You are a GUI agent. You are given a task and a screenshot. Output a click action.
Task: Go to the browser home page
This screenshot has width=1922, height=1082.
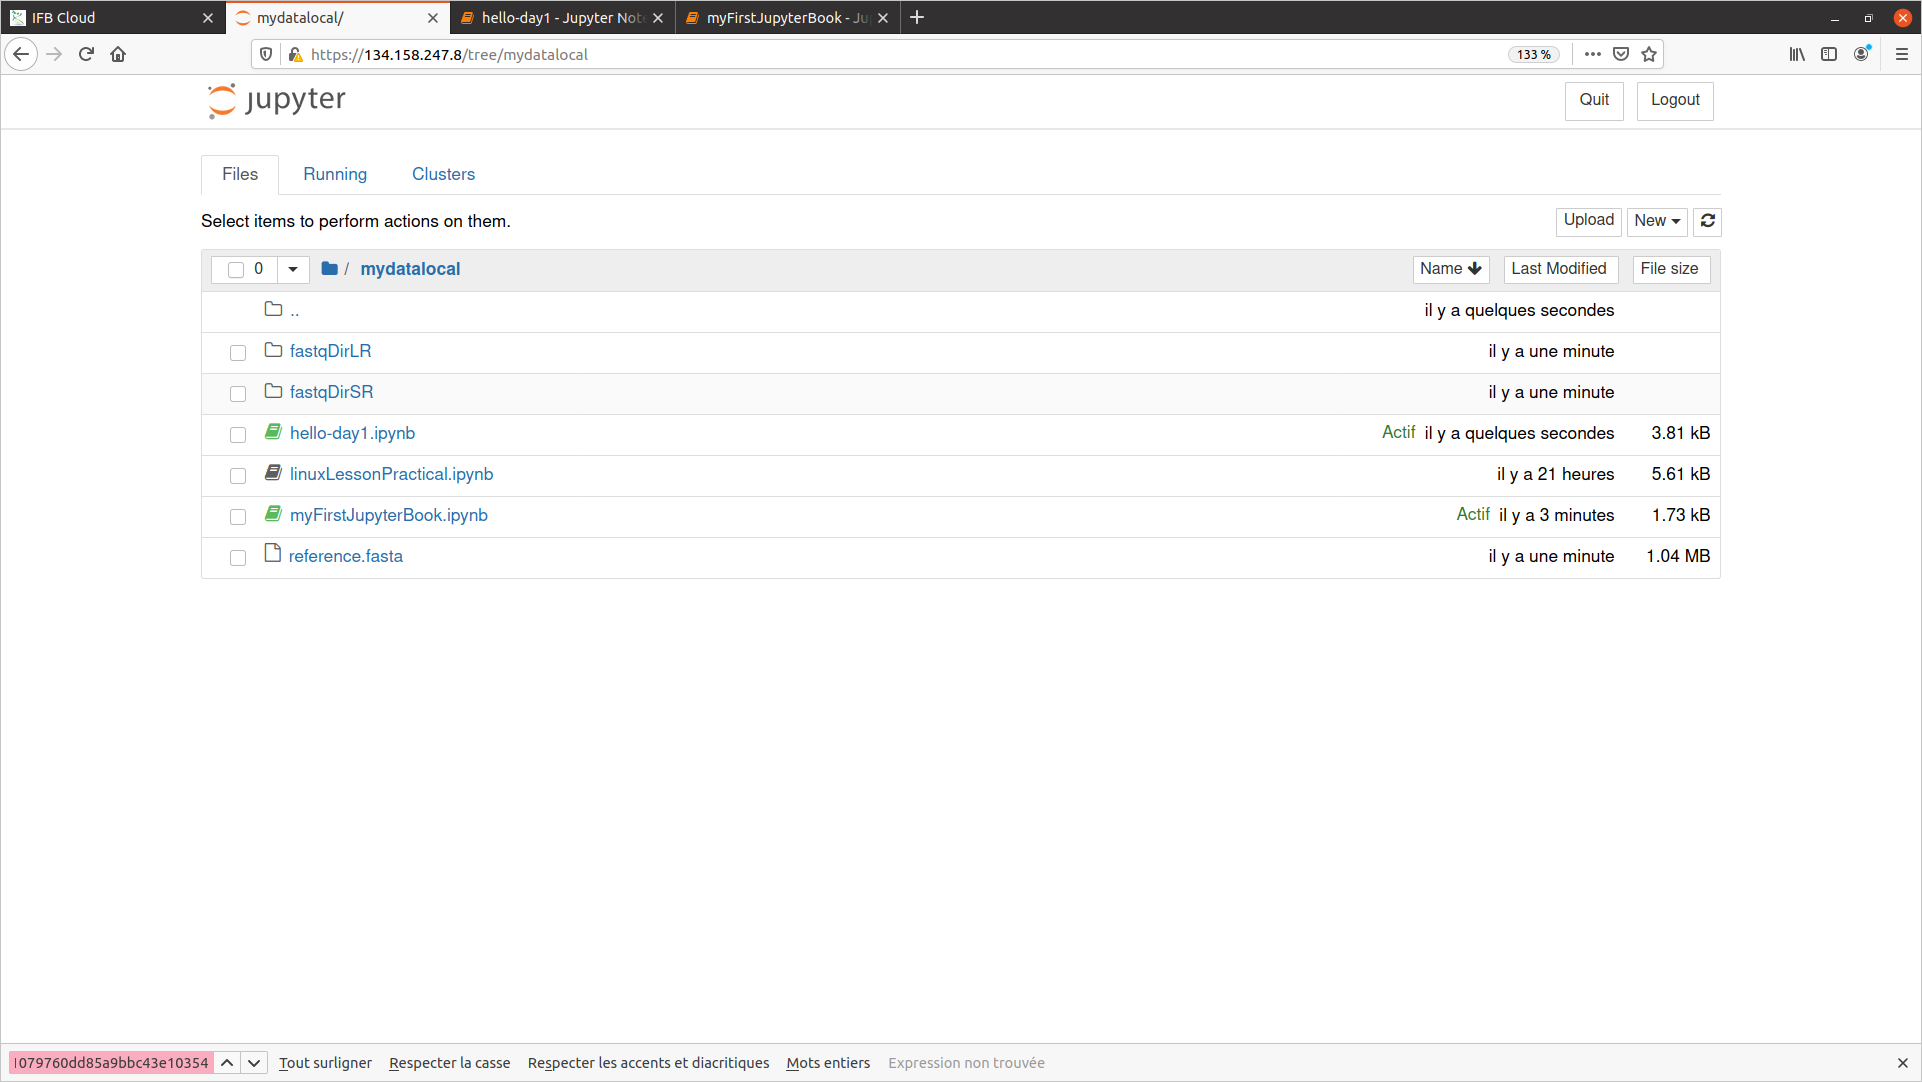click(118, 54)
